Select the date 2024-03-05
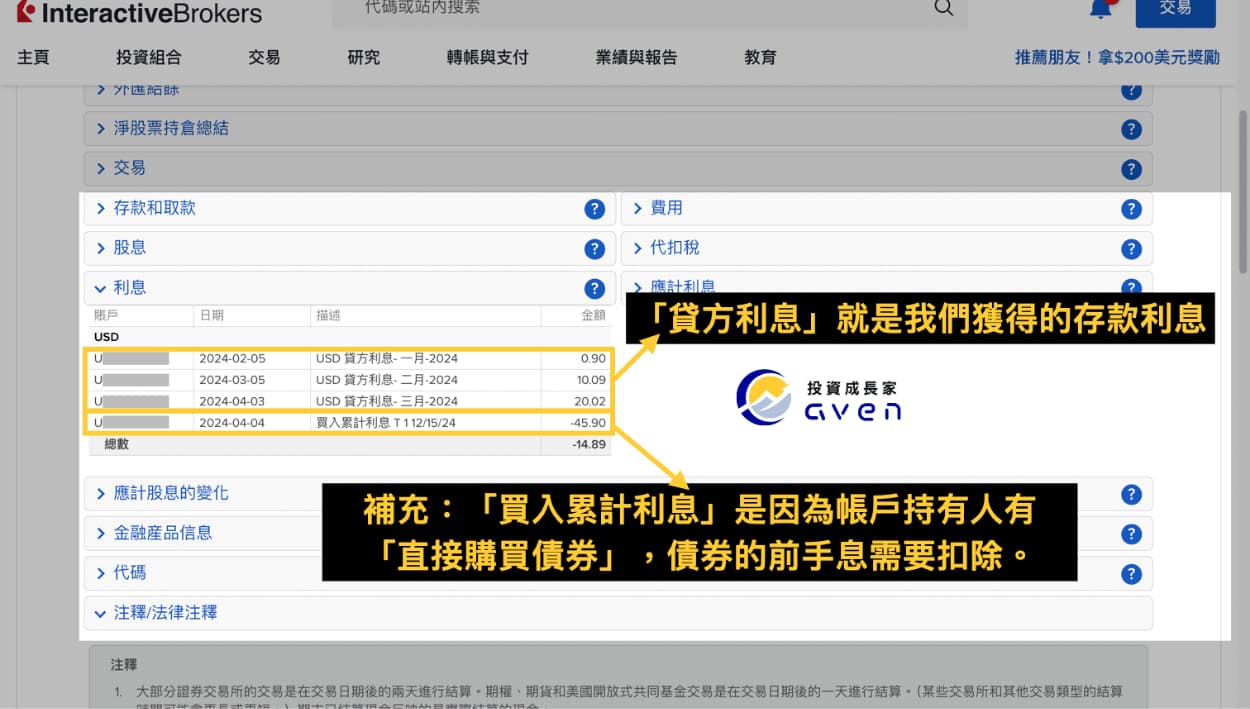This screenshot has height=709, width=1250. click(x=232, y=380)
